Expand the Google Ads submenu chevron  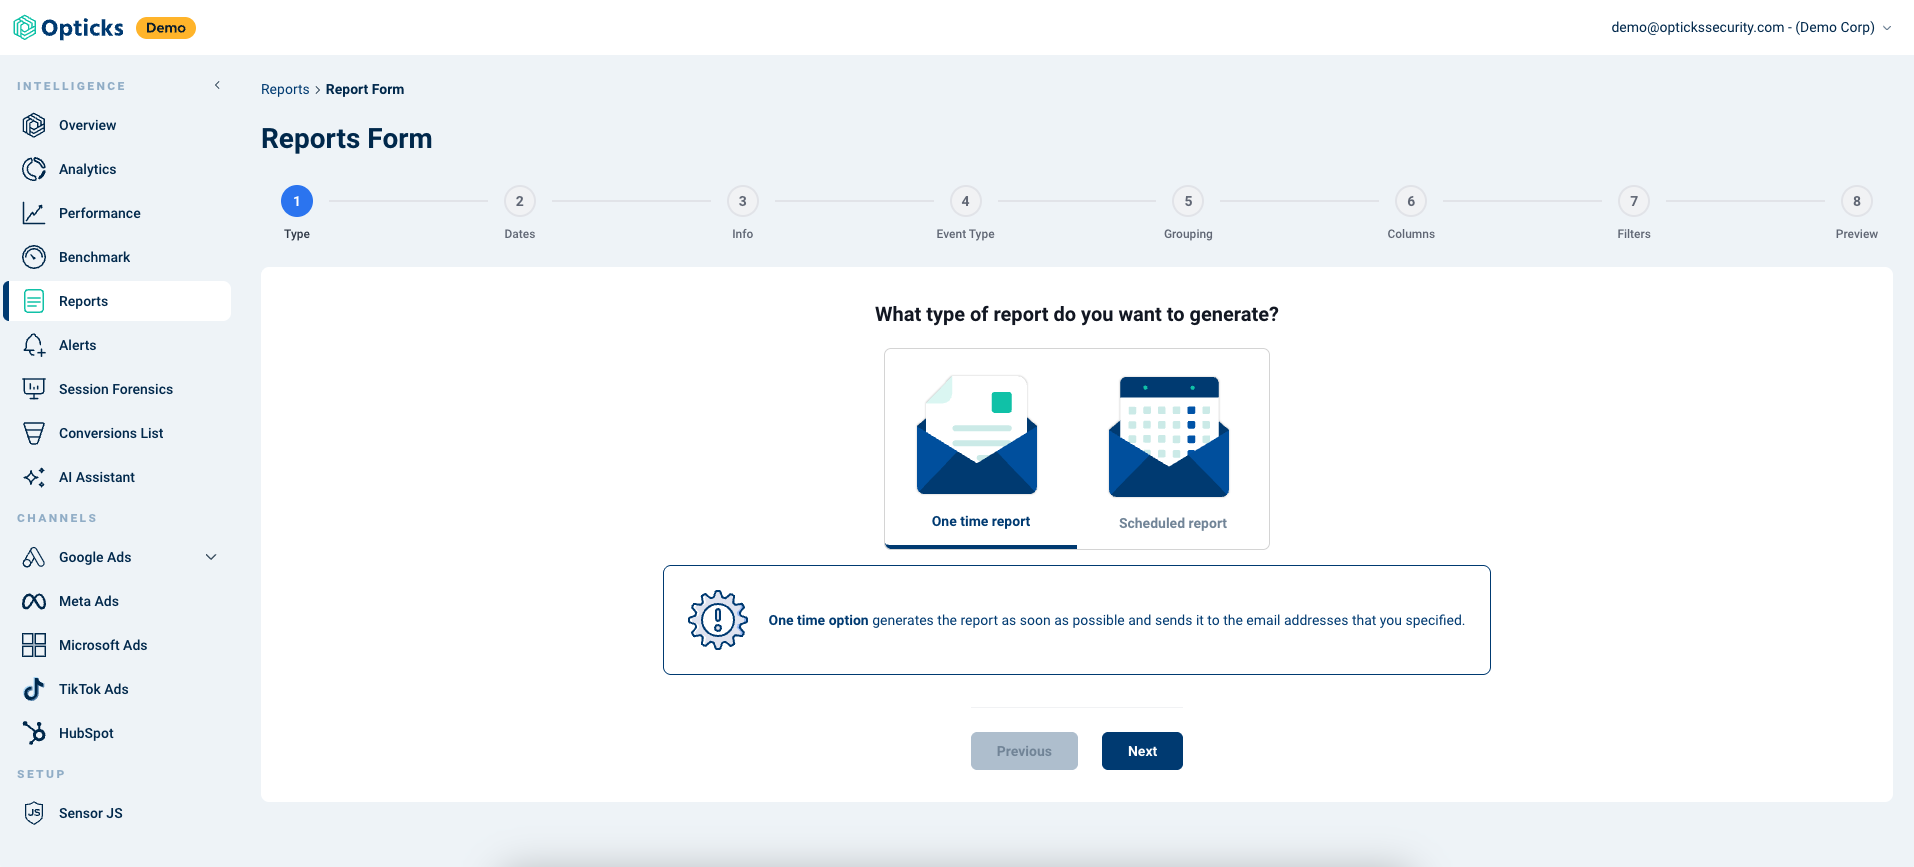(x=211, y=557)
